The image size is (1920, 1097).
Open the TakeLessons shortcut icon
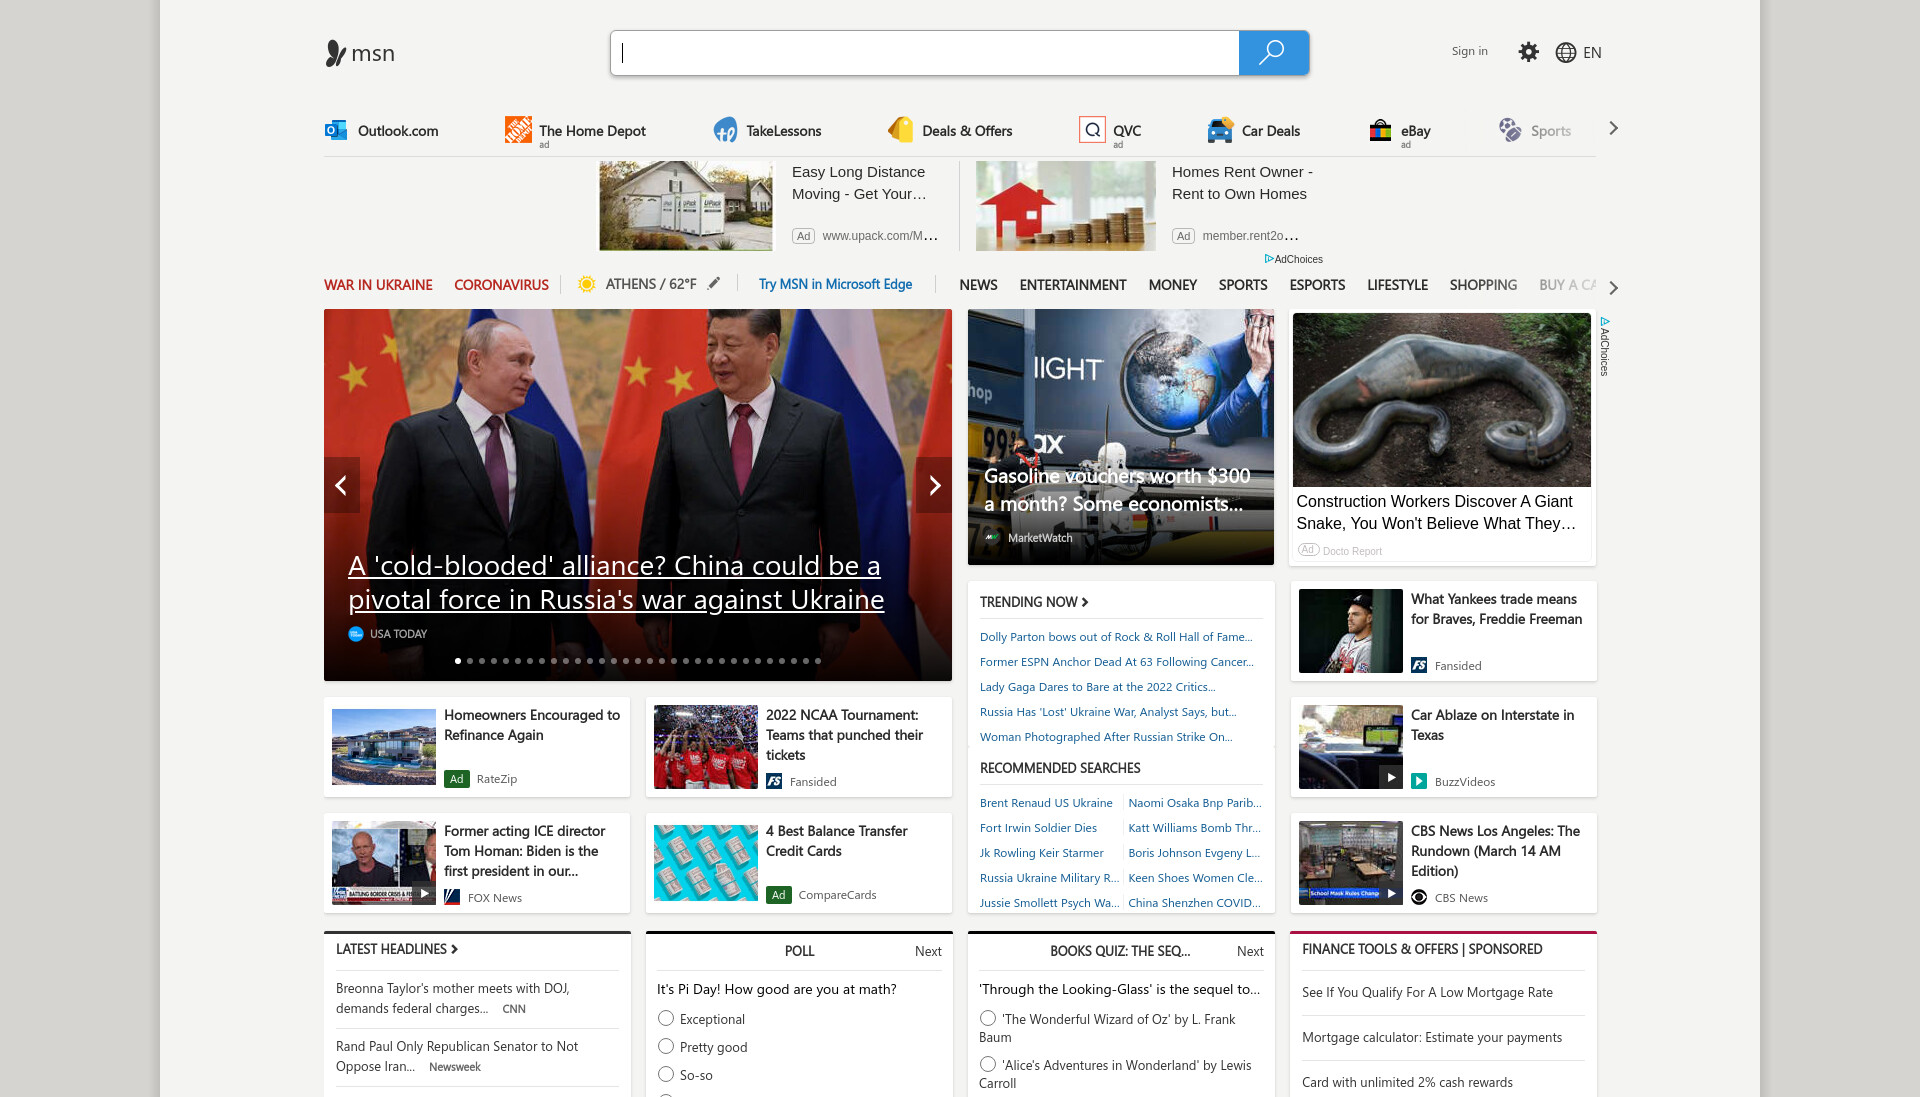725,130
